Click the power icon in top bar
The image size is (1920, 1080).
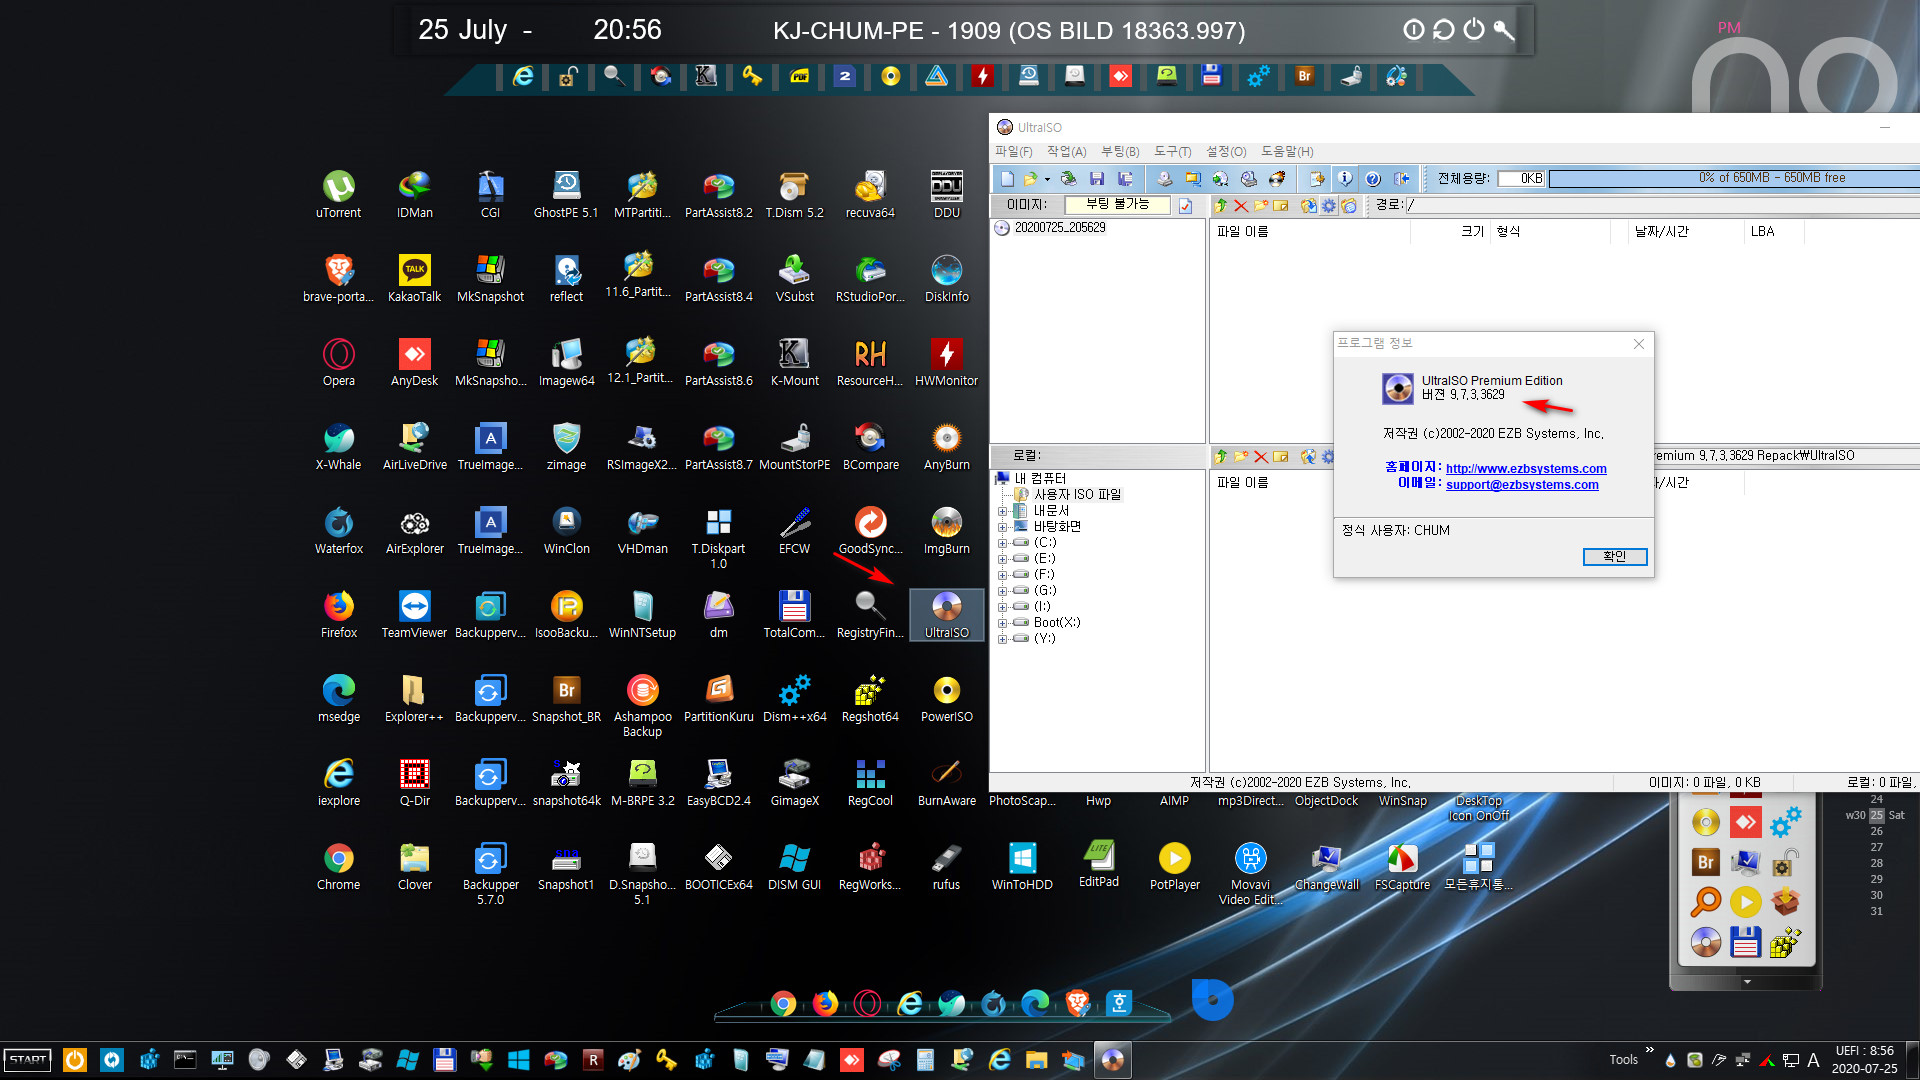click(1474, 30)
